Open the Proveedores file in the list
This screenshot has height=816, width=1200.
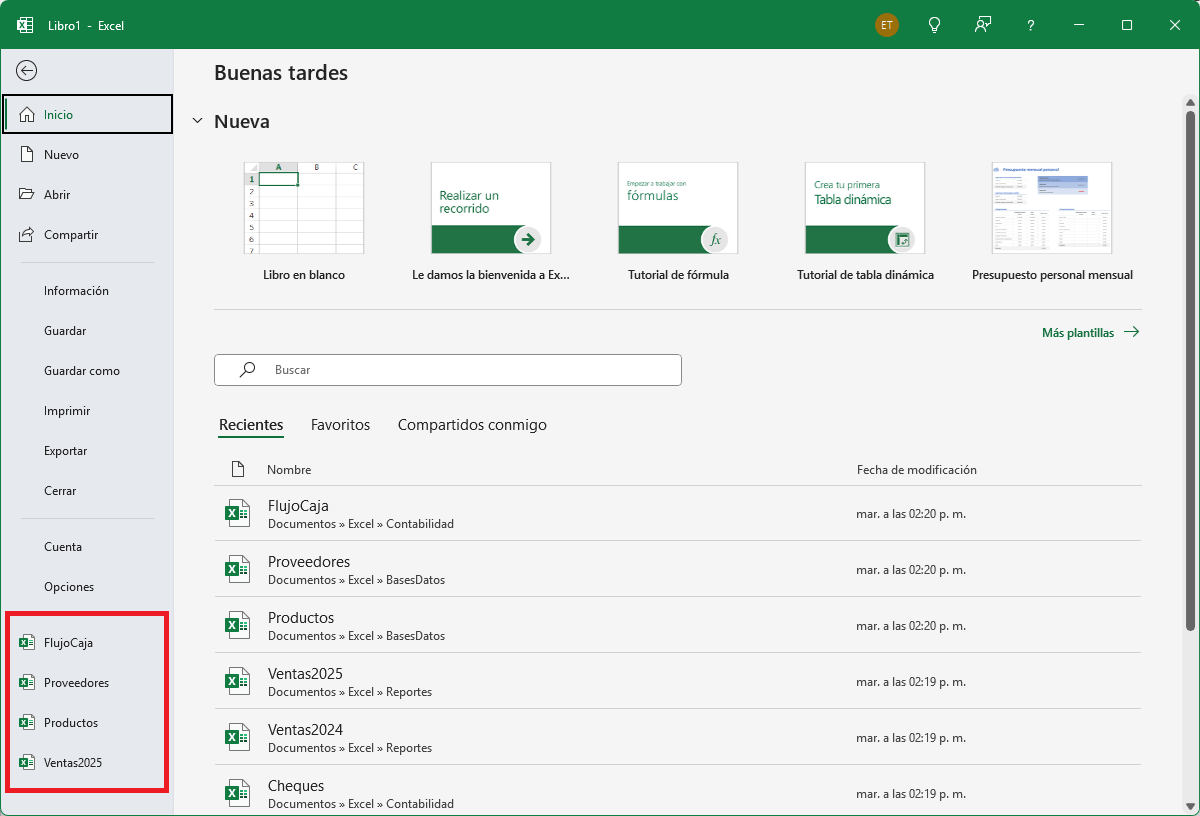678,570
